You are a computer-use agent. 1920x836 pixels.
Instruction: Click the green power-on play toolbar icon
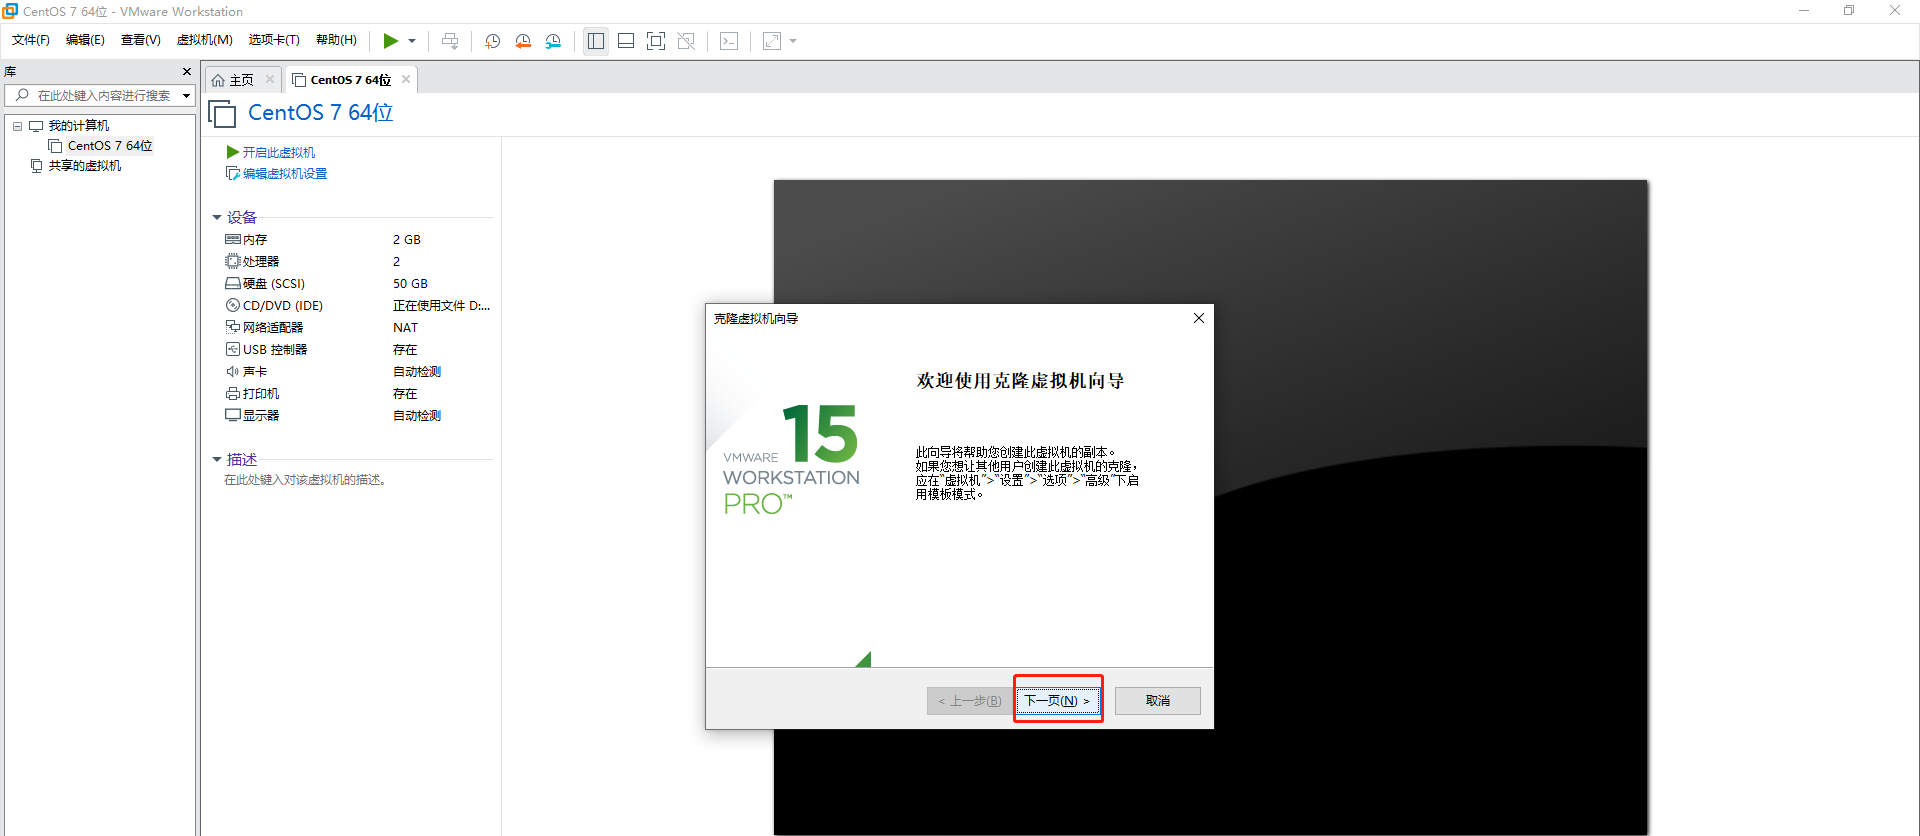390,41
